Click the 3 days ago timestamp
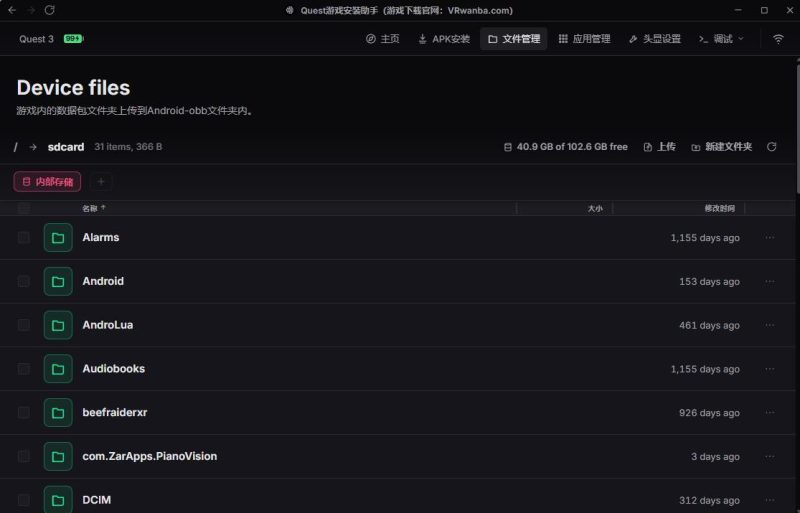 coord(715,457)
